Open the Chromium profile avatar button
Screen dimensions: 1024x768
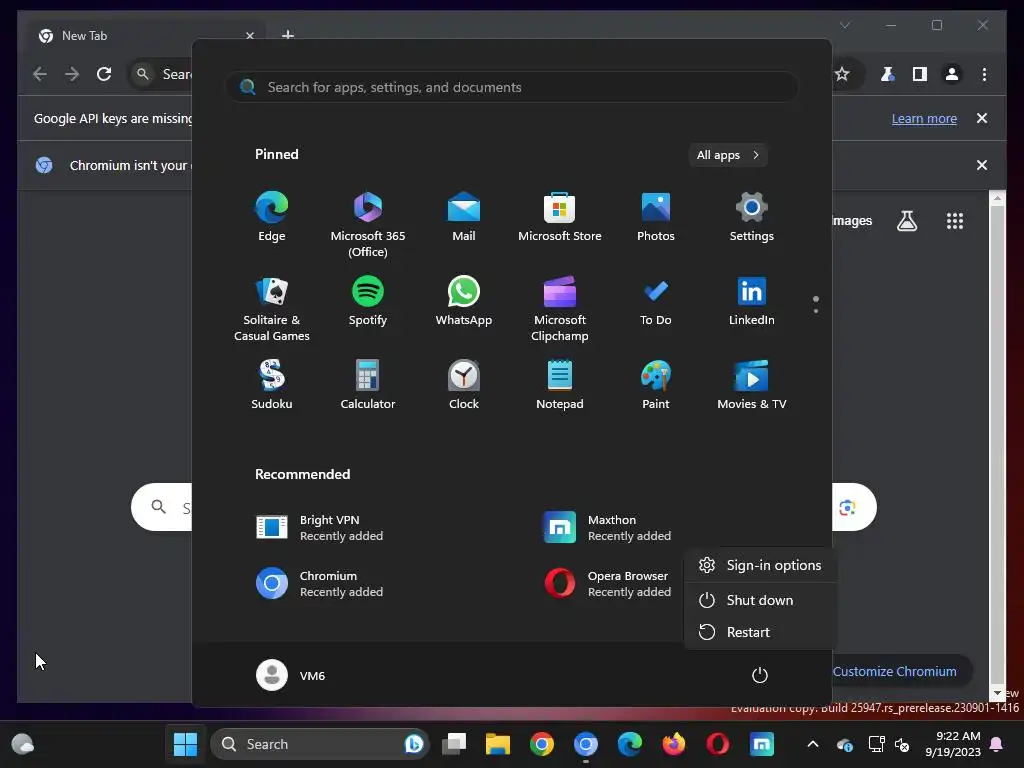pos(952,74)
